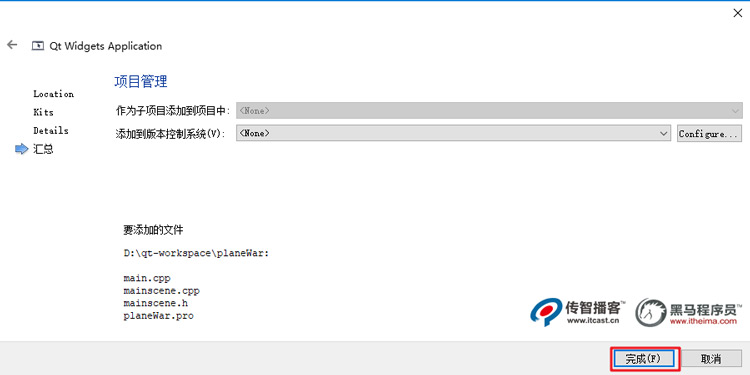Click the Qt Widgets Application wizard icon
Screen dimensions: 750x375
coord(37,46)
